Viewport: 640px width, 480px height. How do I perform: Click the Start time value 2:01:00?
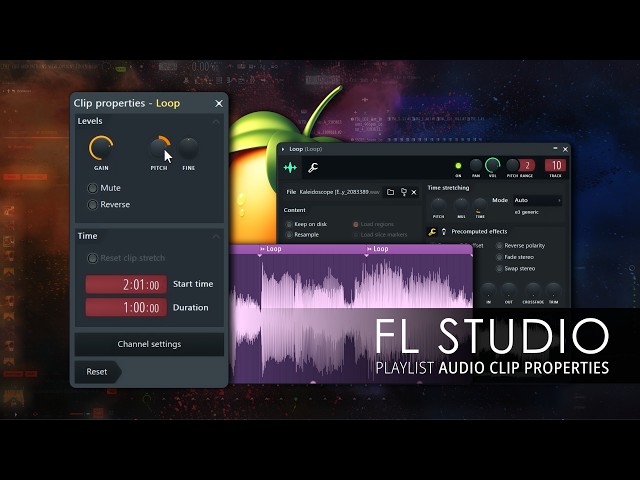(x=126, y=284)
